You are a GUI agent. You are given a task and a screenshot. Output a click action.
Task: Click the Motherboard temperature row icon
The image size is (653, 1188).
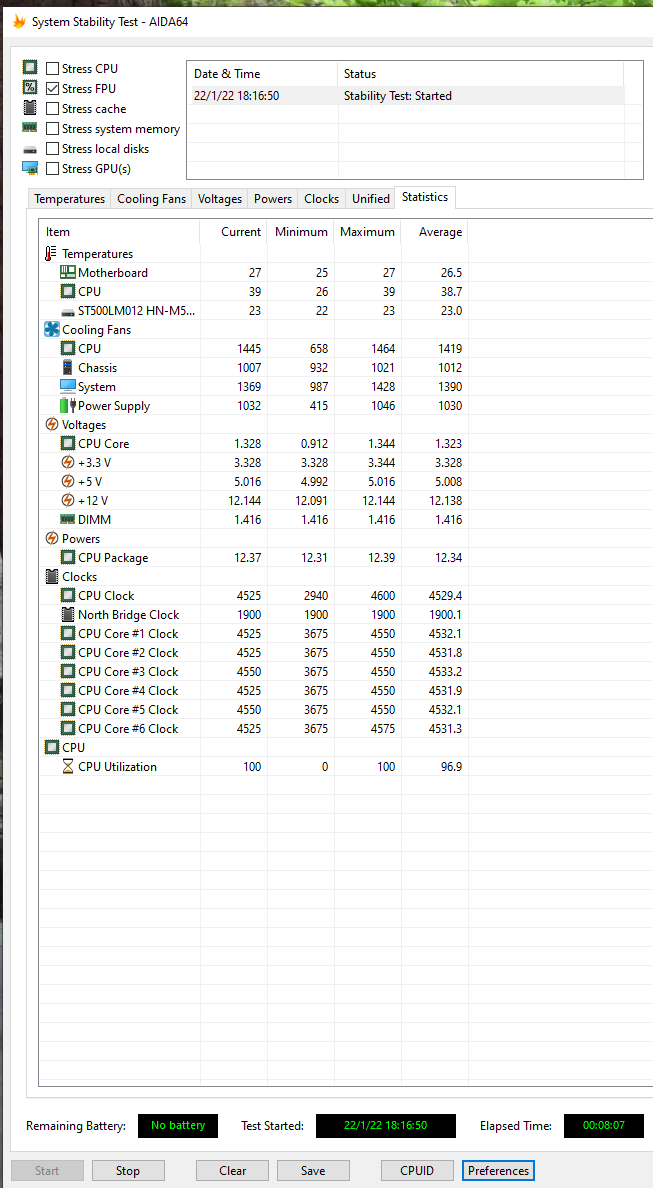68,273
